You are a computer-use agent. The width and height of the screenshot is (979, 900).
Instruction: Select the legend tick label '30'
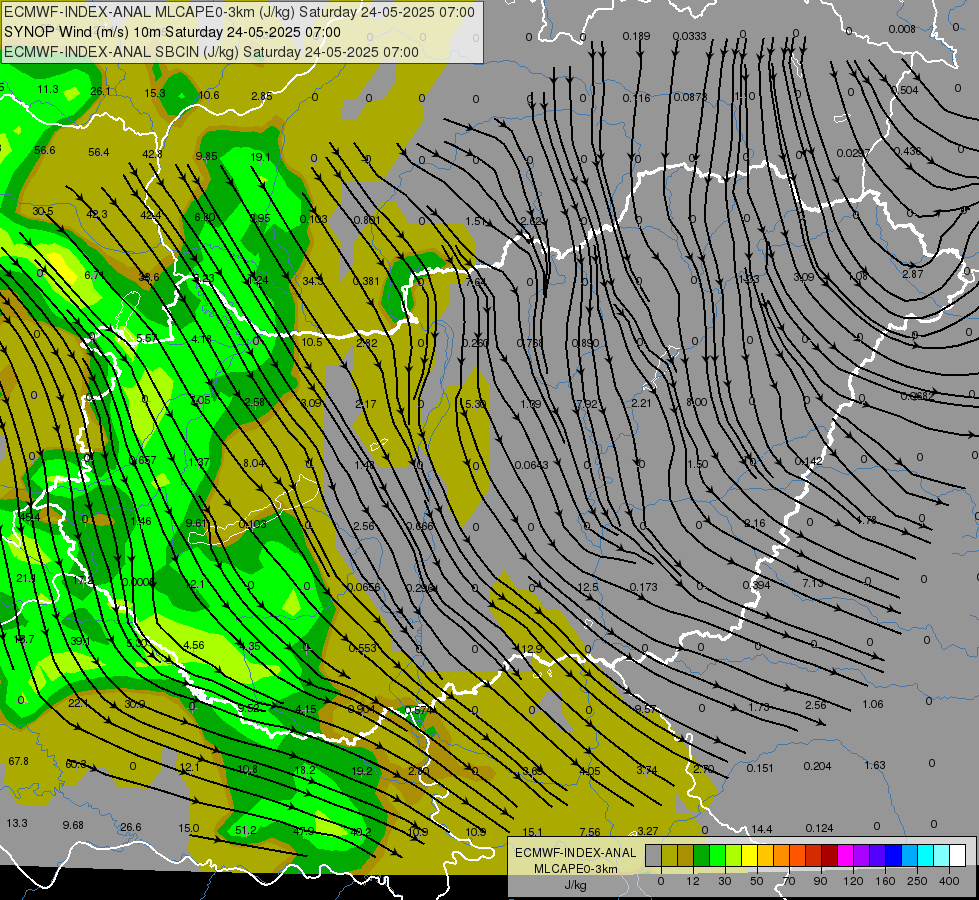[724, 881]
